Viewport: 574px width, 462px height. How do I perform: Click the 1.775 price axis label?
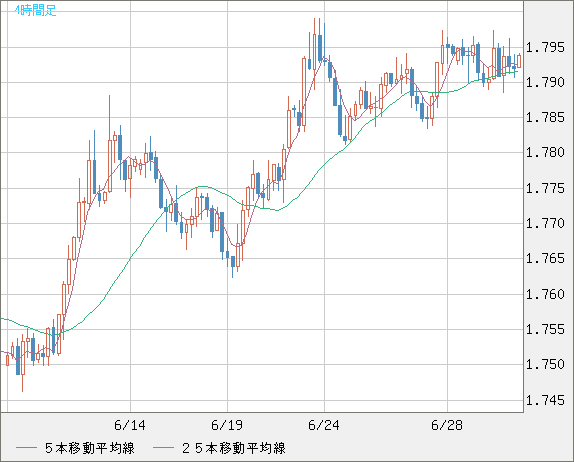[545, 188]
